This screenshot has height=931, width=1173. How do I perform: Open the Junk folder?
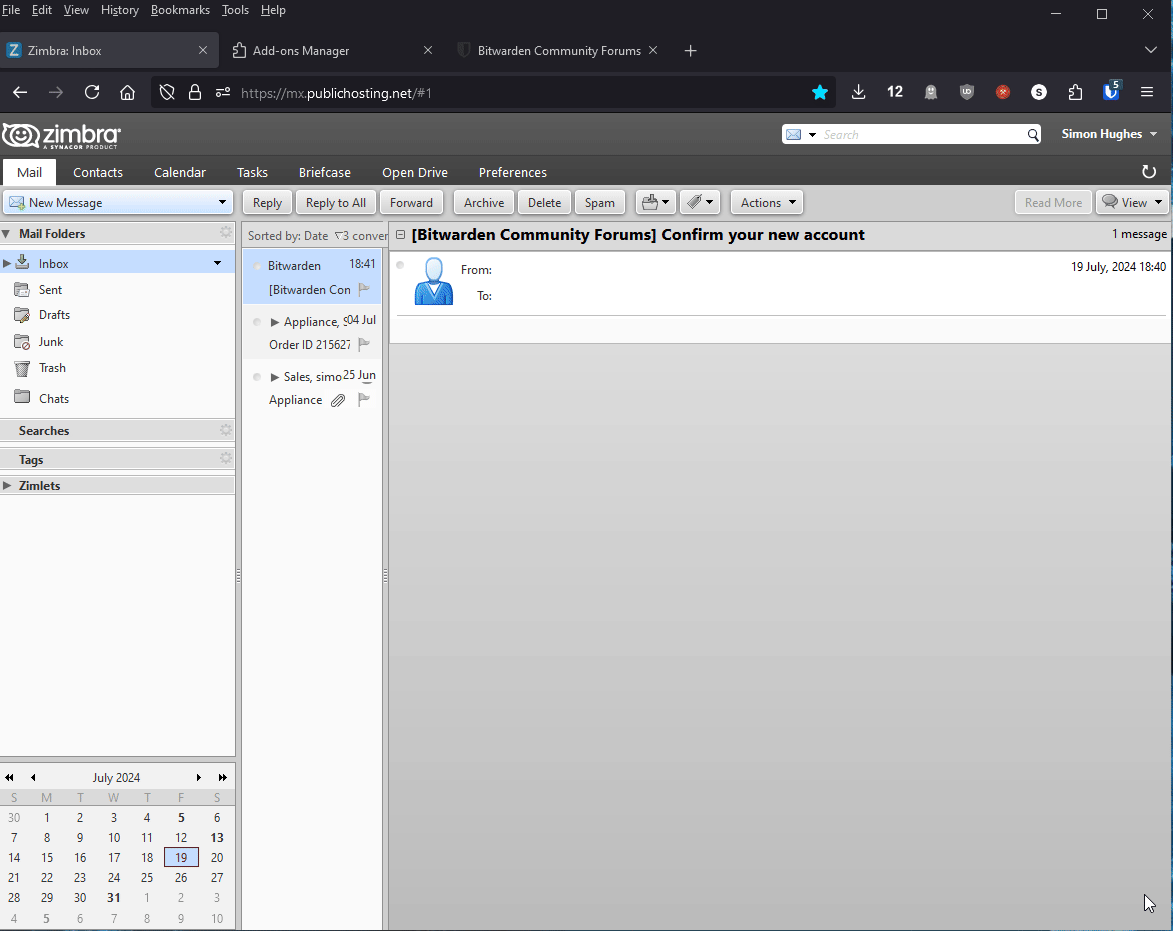click(51, 342)
